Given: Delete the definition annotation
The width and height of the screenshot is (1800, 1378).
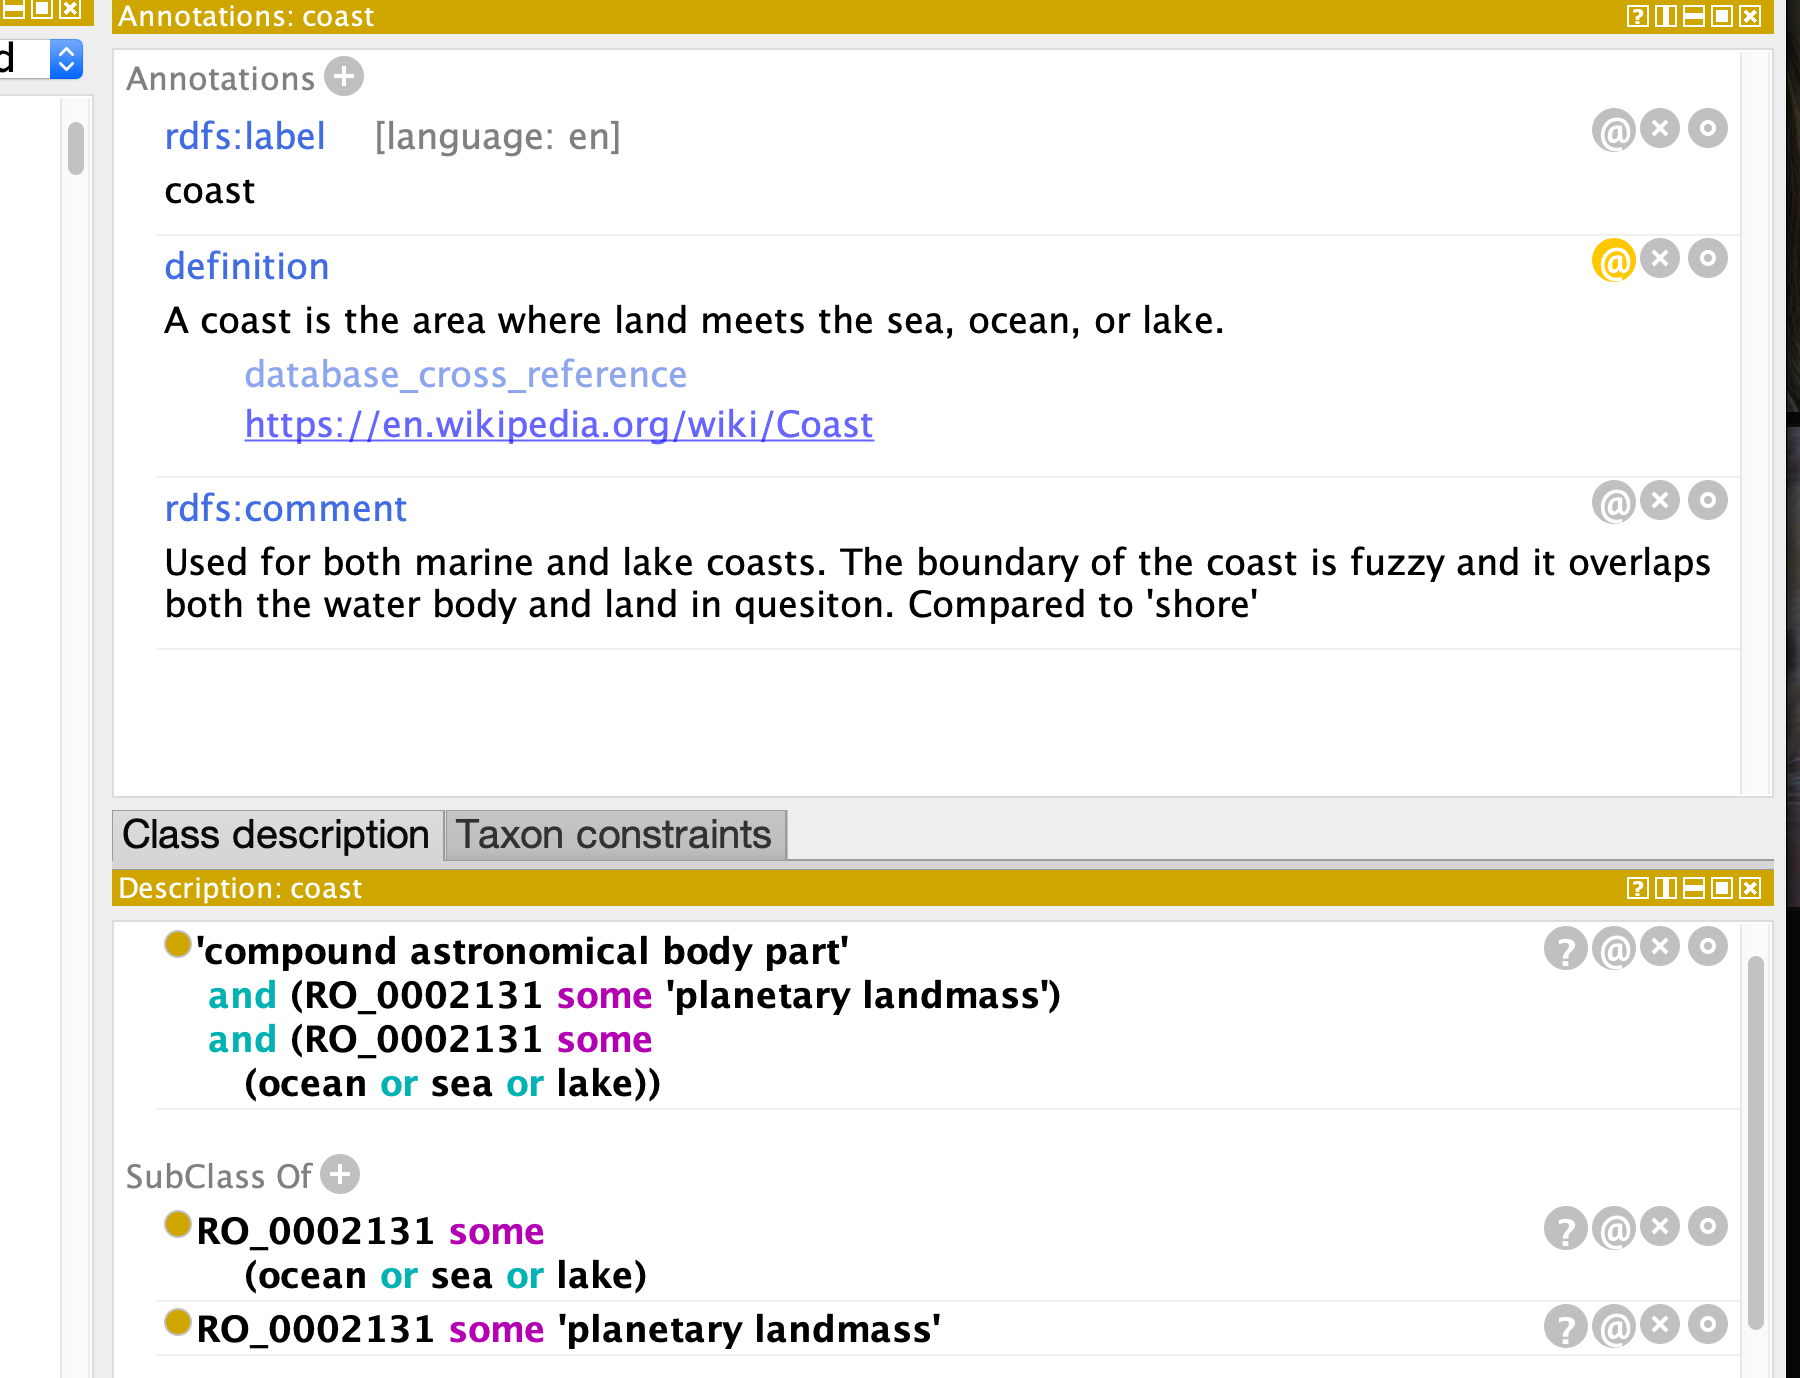Looking at the screenshot, I should [1660, 259].
